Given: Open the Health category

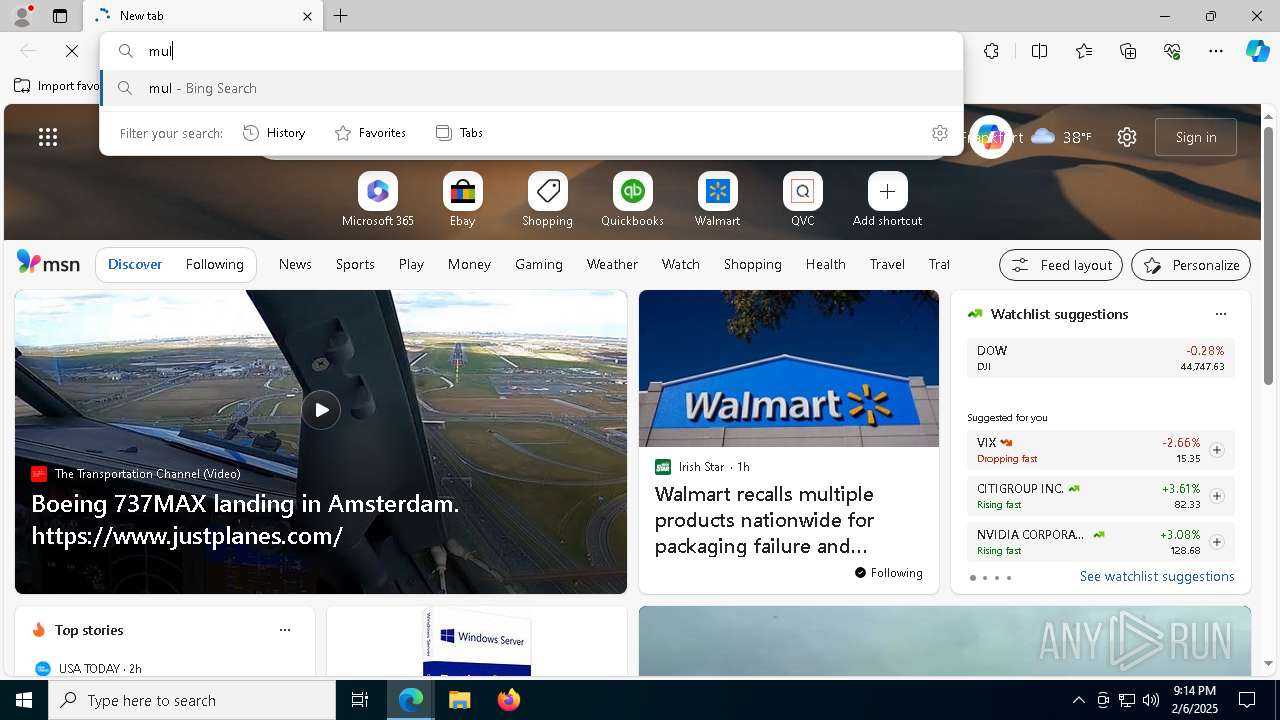Looking at the screenshot, I should pos(825,264).
